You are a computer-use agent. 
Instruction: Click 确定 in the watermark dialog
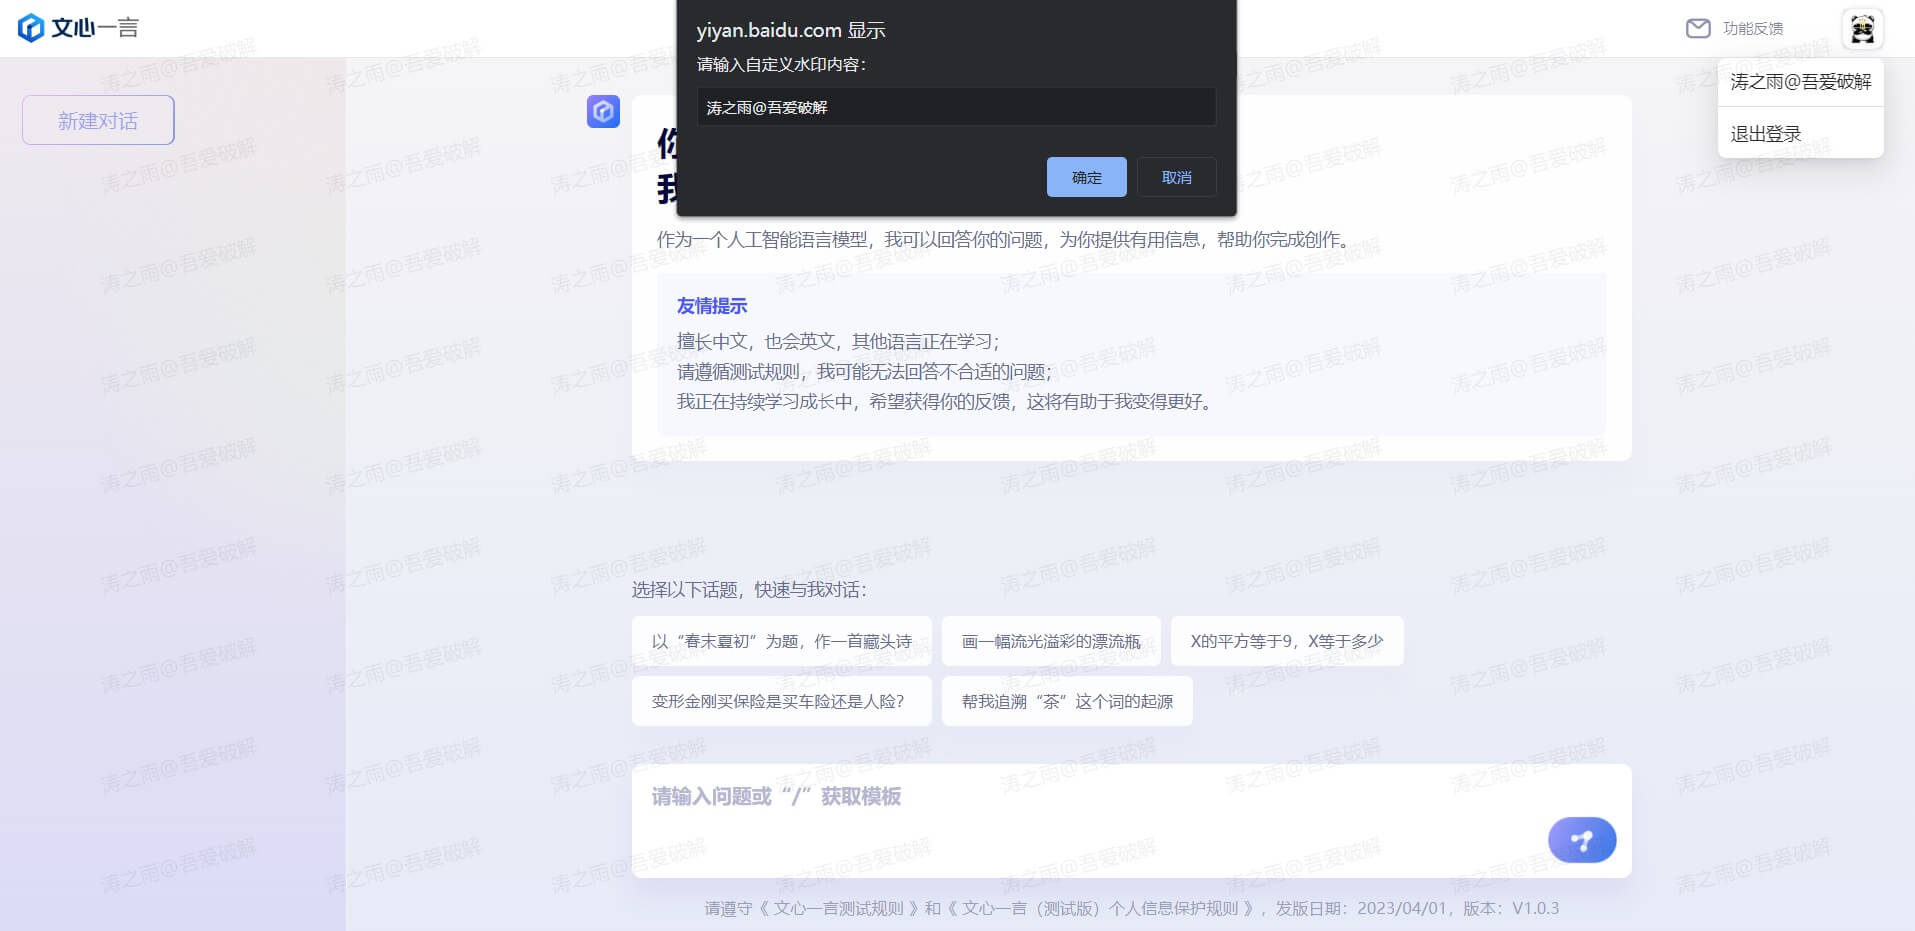(x=1087, y=177)
